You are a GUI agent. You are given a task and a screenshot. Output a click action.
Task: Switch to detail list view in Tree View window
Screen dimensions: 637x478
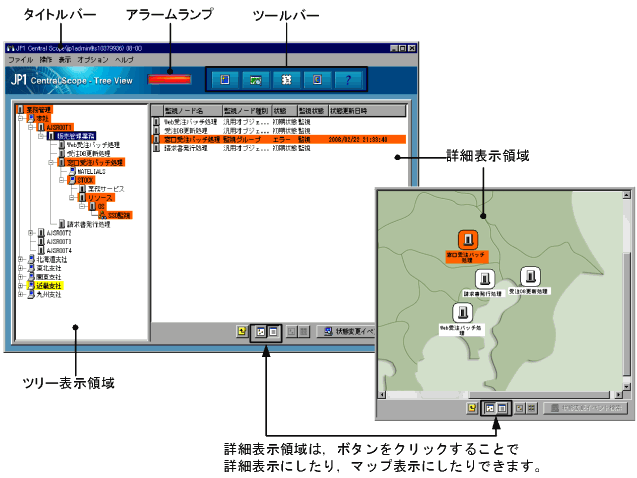click(x=273, y=332)
